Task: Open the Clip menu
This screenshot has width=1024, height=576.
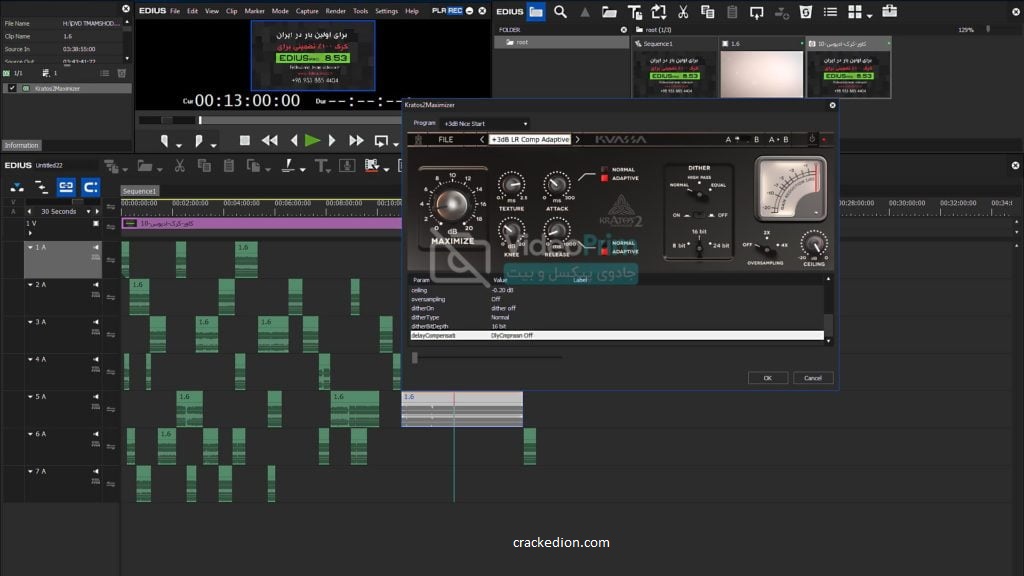Action: 232,11
